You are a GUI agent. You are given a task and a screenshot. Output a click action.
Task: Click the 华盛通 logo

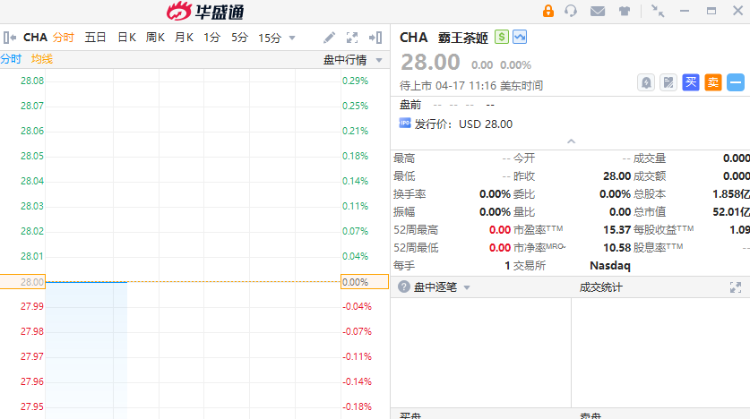[206, 11]
